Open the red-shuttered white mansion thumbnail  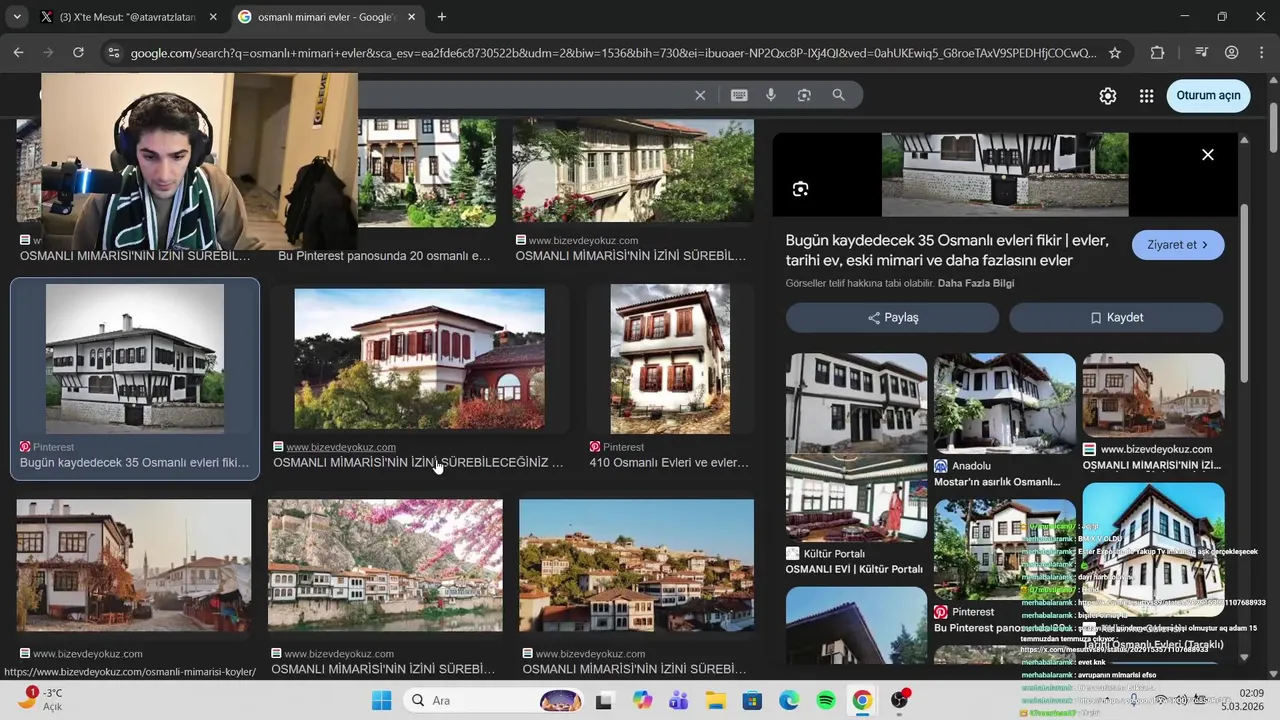419,359
